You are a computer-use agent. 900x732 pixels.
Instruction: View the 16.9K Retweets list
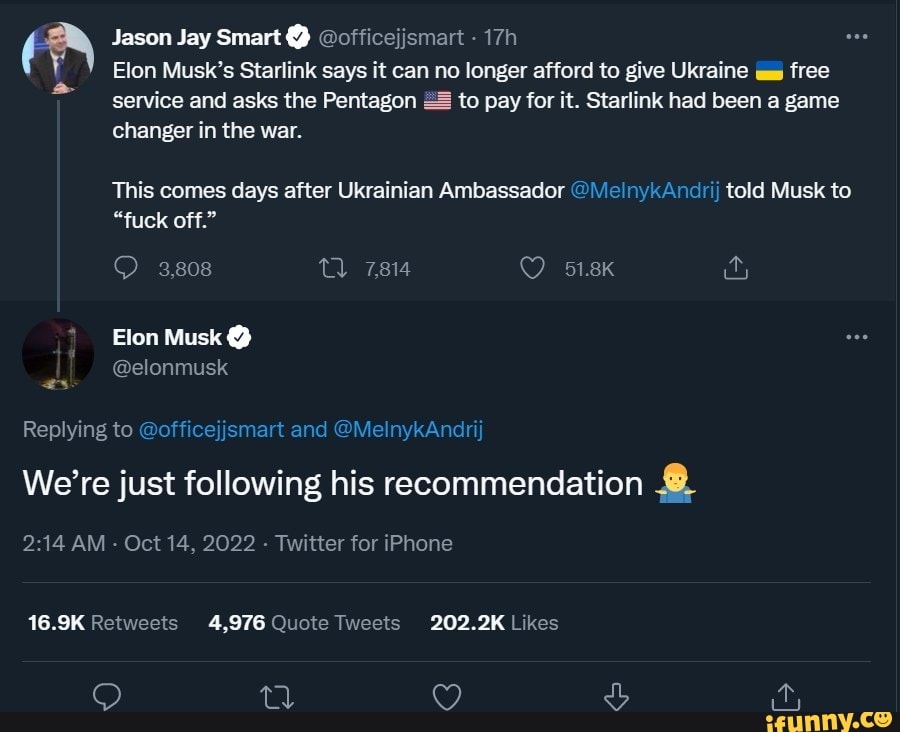point(103,623)
